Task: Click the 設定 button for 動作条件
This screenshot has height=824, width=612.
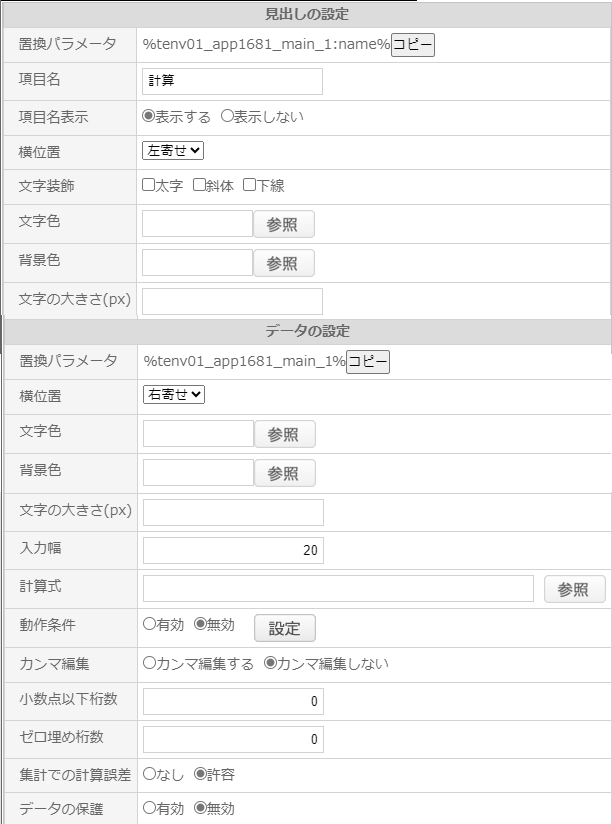Action: click(285, 628)
